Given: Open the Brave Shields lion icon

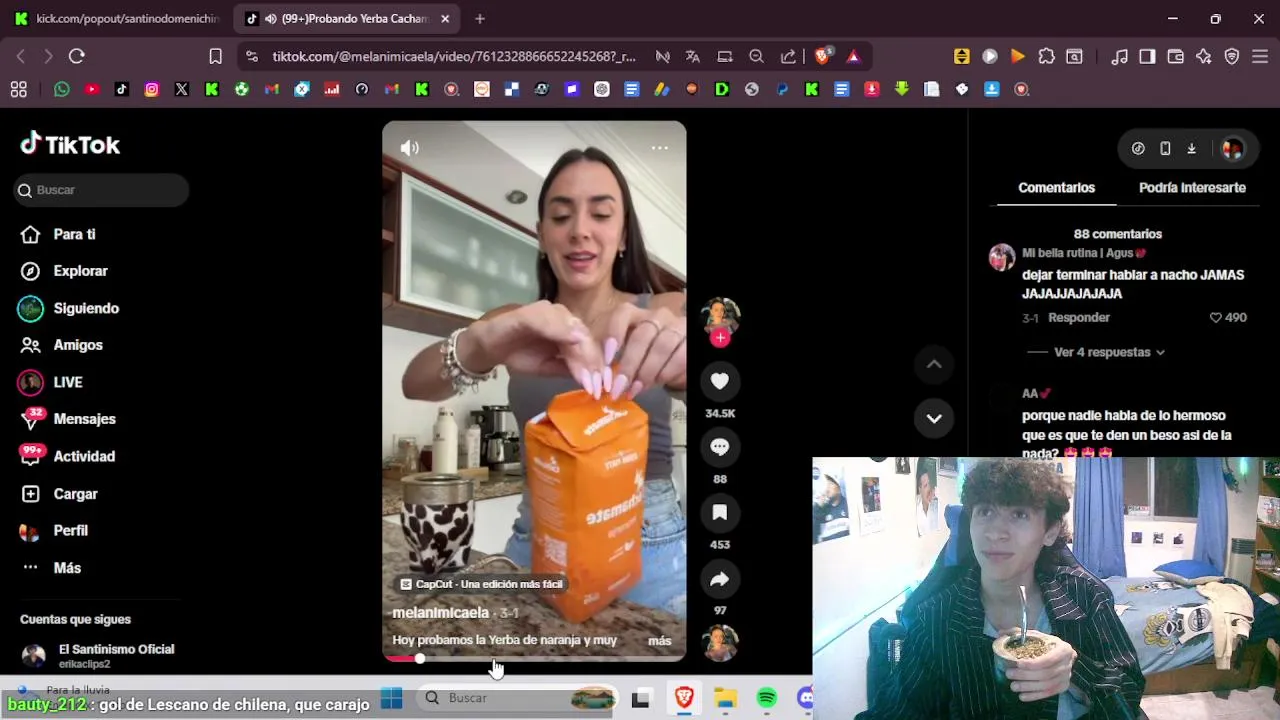Looking at the screenshot, I should (822, 57).
